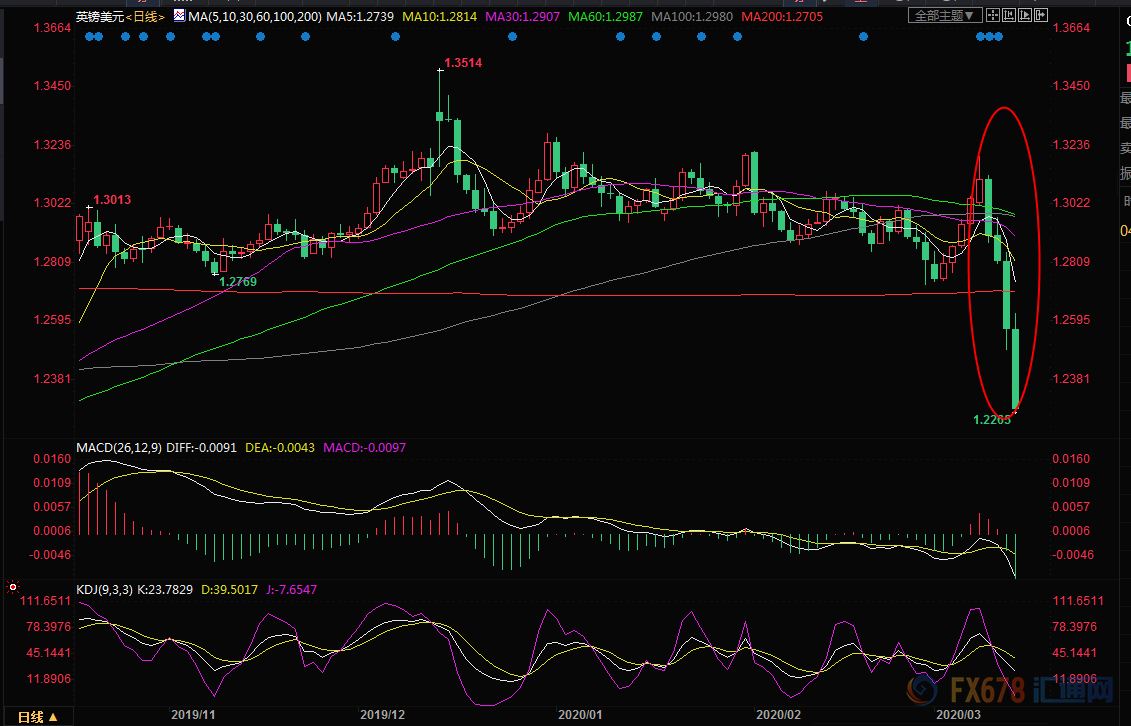Viewport: 1131px width, 726px height.
Task: Click the 1.3013 price label
Action: tap(113, 200)
